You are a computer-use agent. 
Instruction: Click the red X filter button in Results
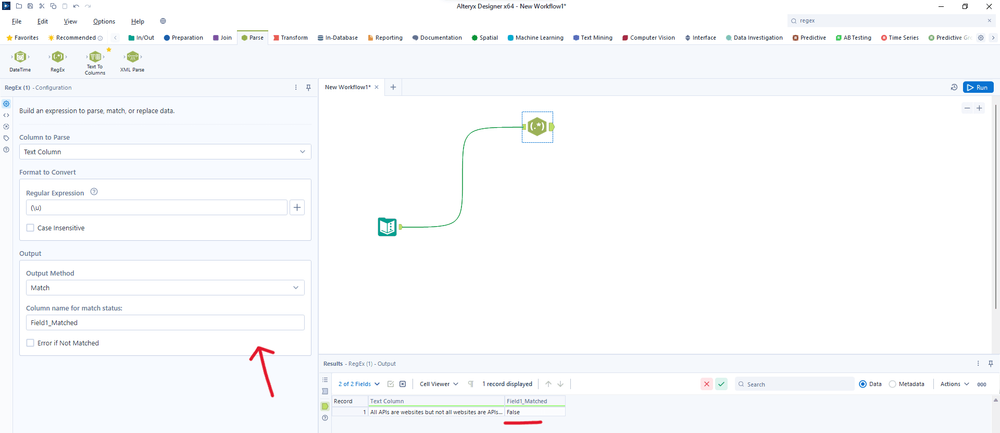[706, 384]
